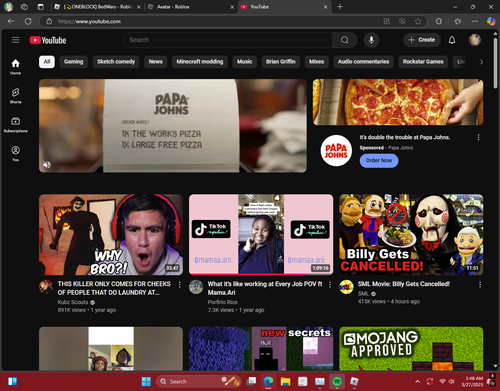
Task: Select the Brian Griffin chip
Action: 281,62
